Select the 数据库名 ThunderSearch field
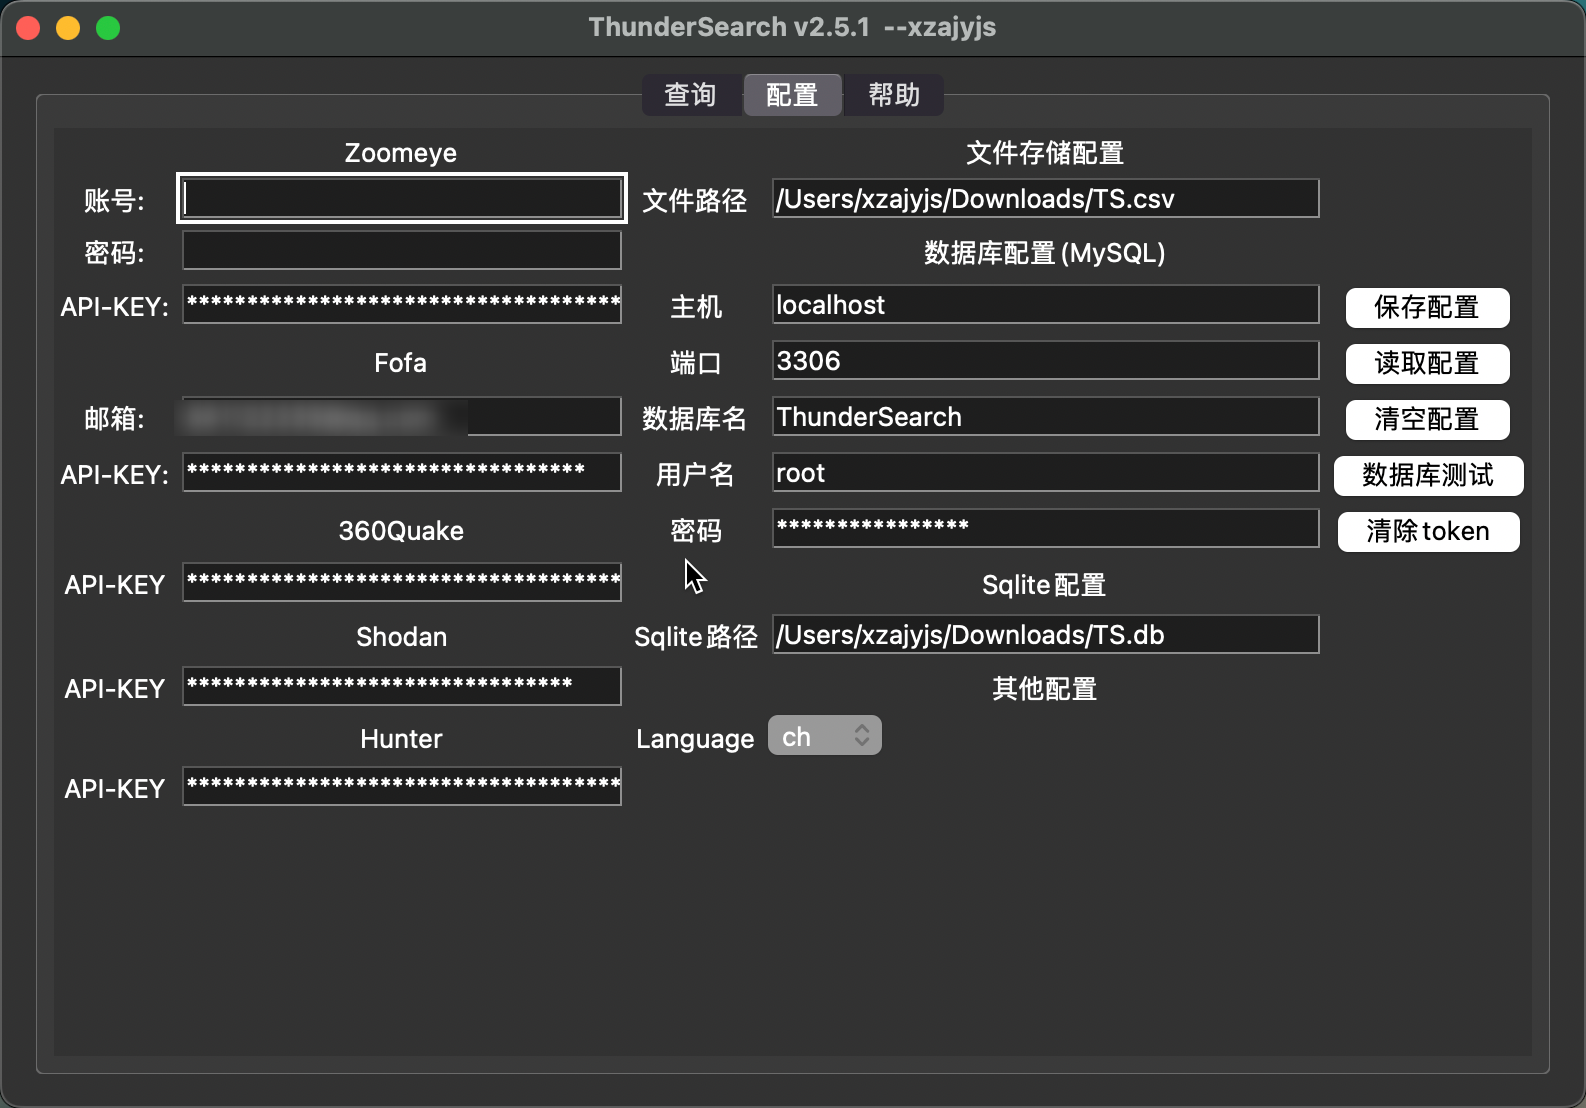Image resolution: width=1586 pixels, height=1108 pixels. (1046, 416)
